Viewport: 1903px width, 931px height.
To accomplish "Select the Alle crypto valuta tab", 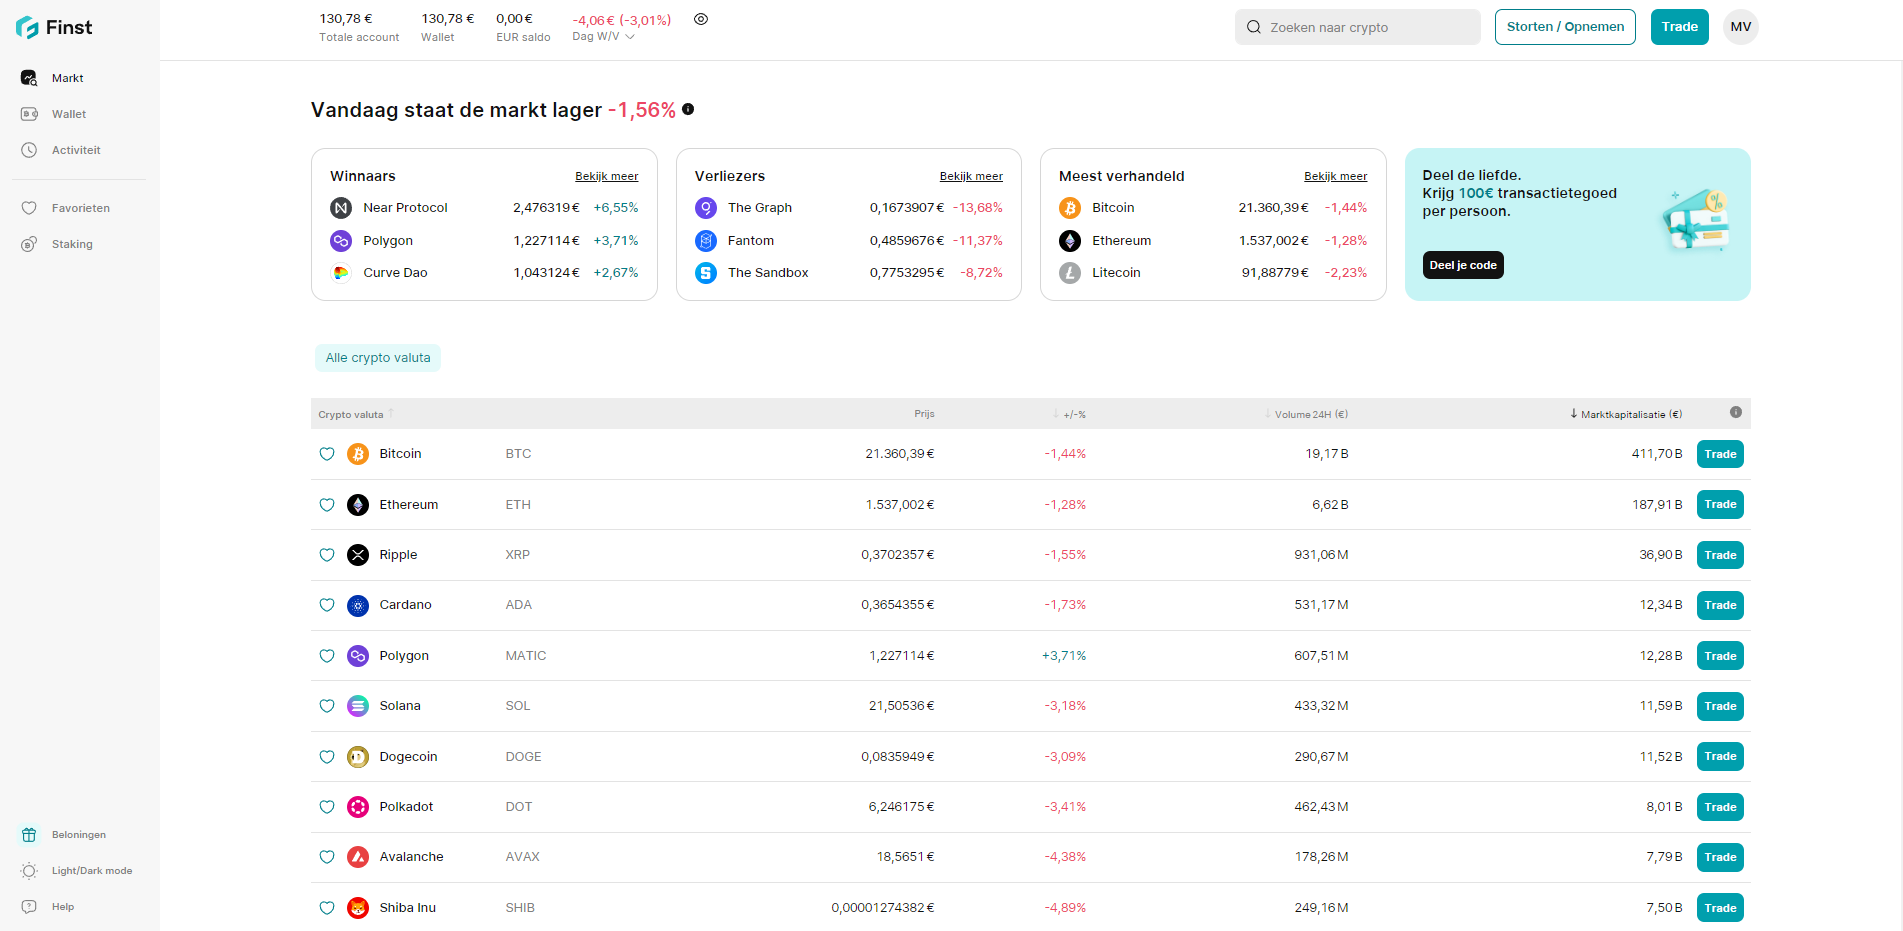I will click(378, 358).
